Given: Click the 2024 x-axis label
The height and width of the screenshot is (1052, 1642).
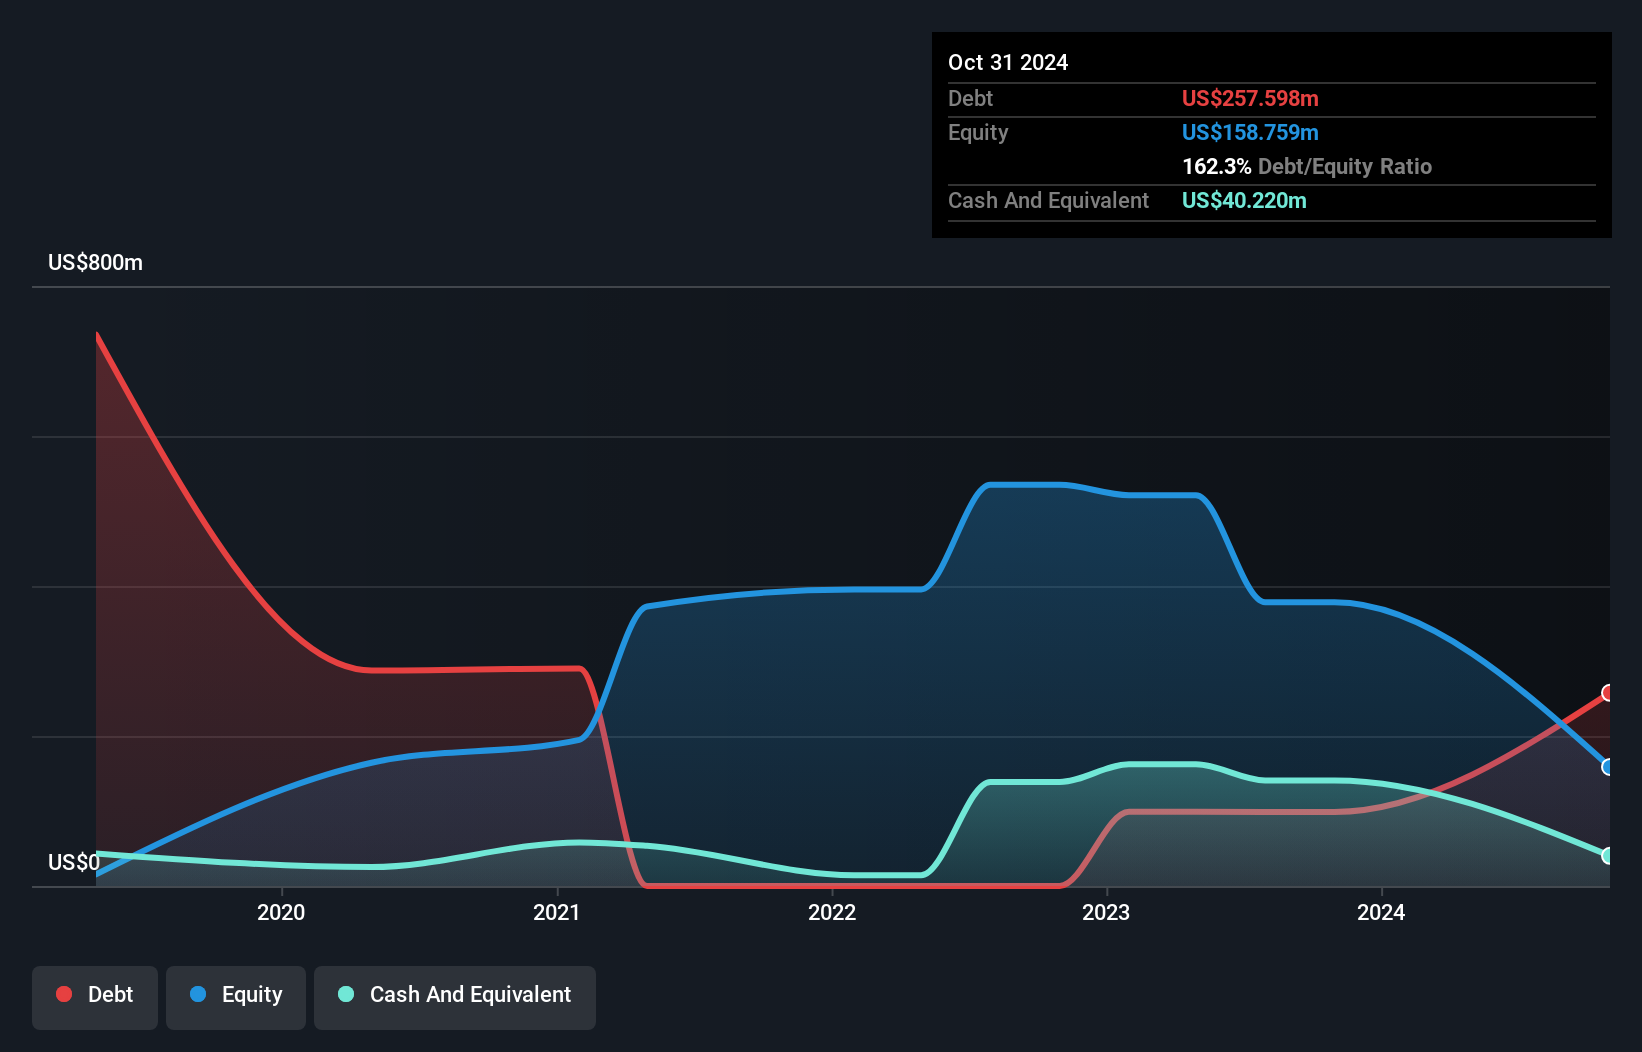Looking at the screenshot, I should tap(1381, 912).
